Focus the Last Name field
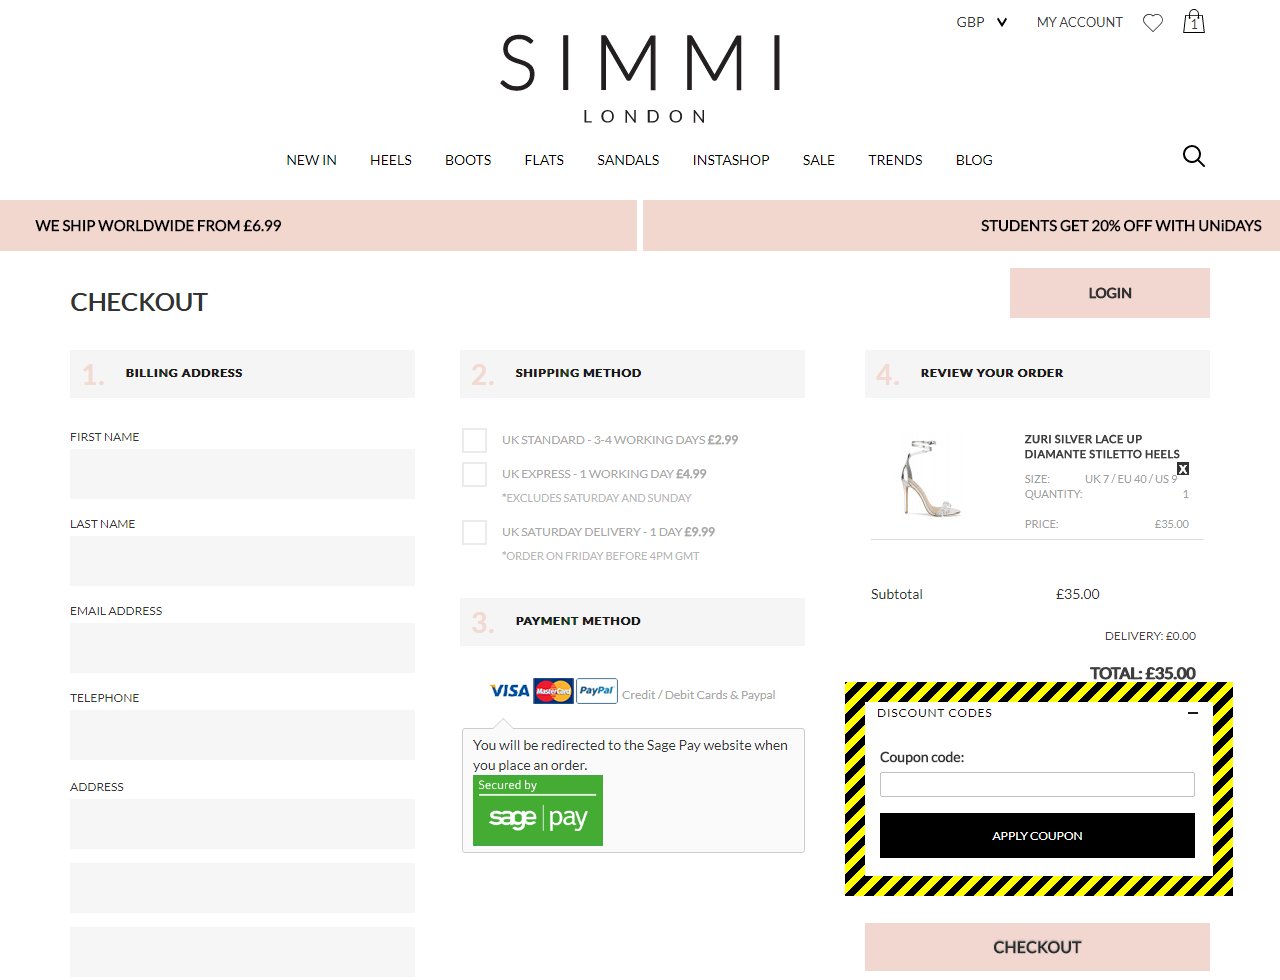Viewport: 1280px width, 980px height. coord(242,561)
